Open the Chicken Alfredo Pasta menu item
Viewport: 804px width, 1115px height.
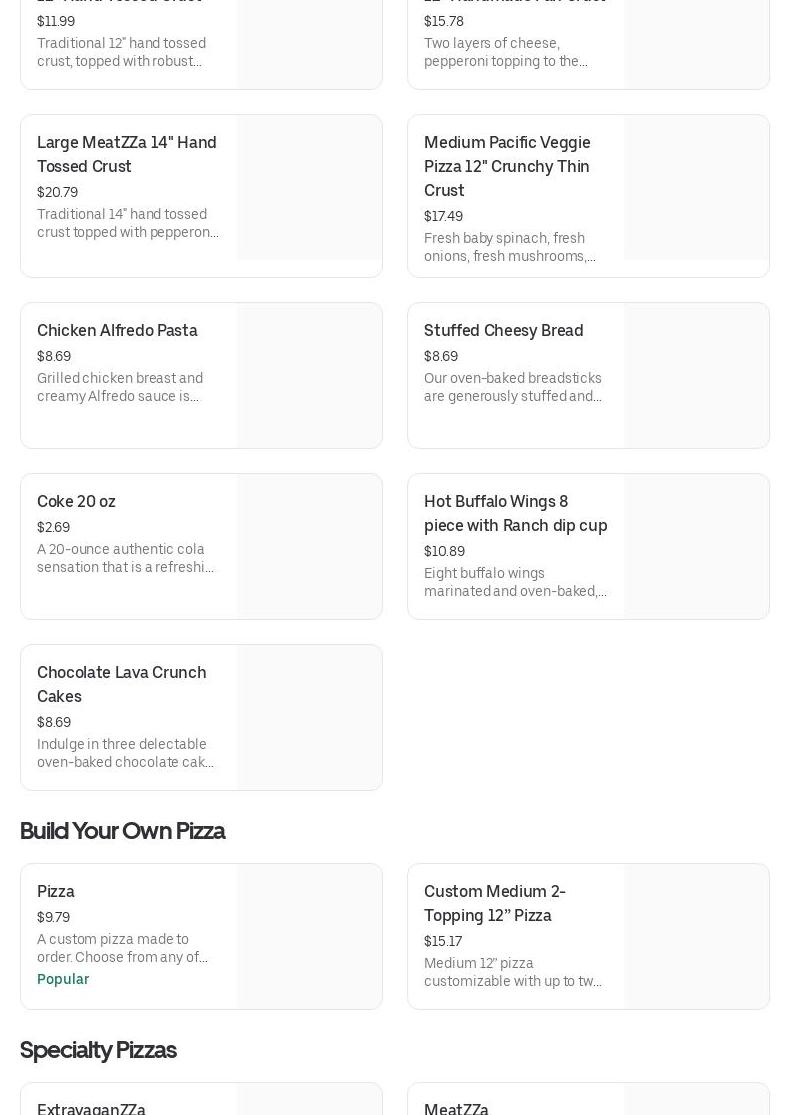click(117, 331)
